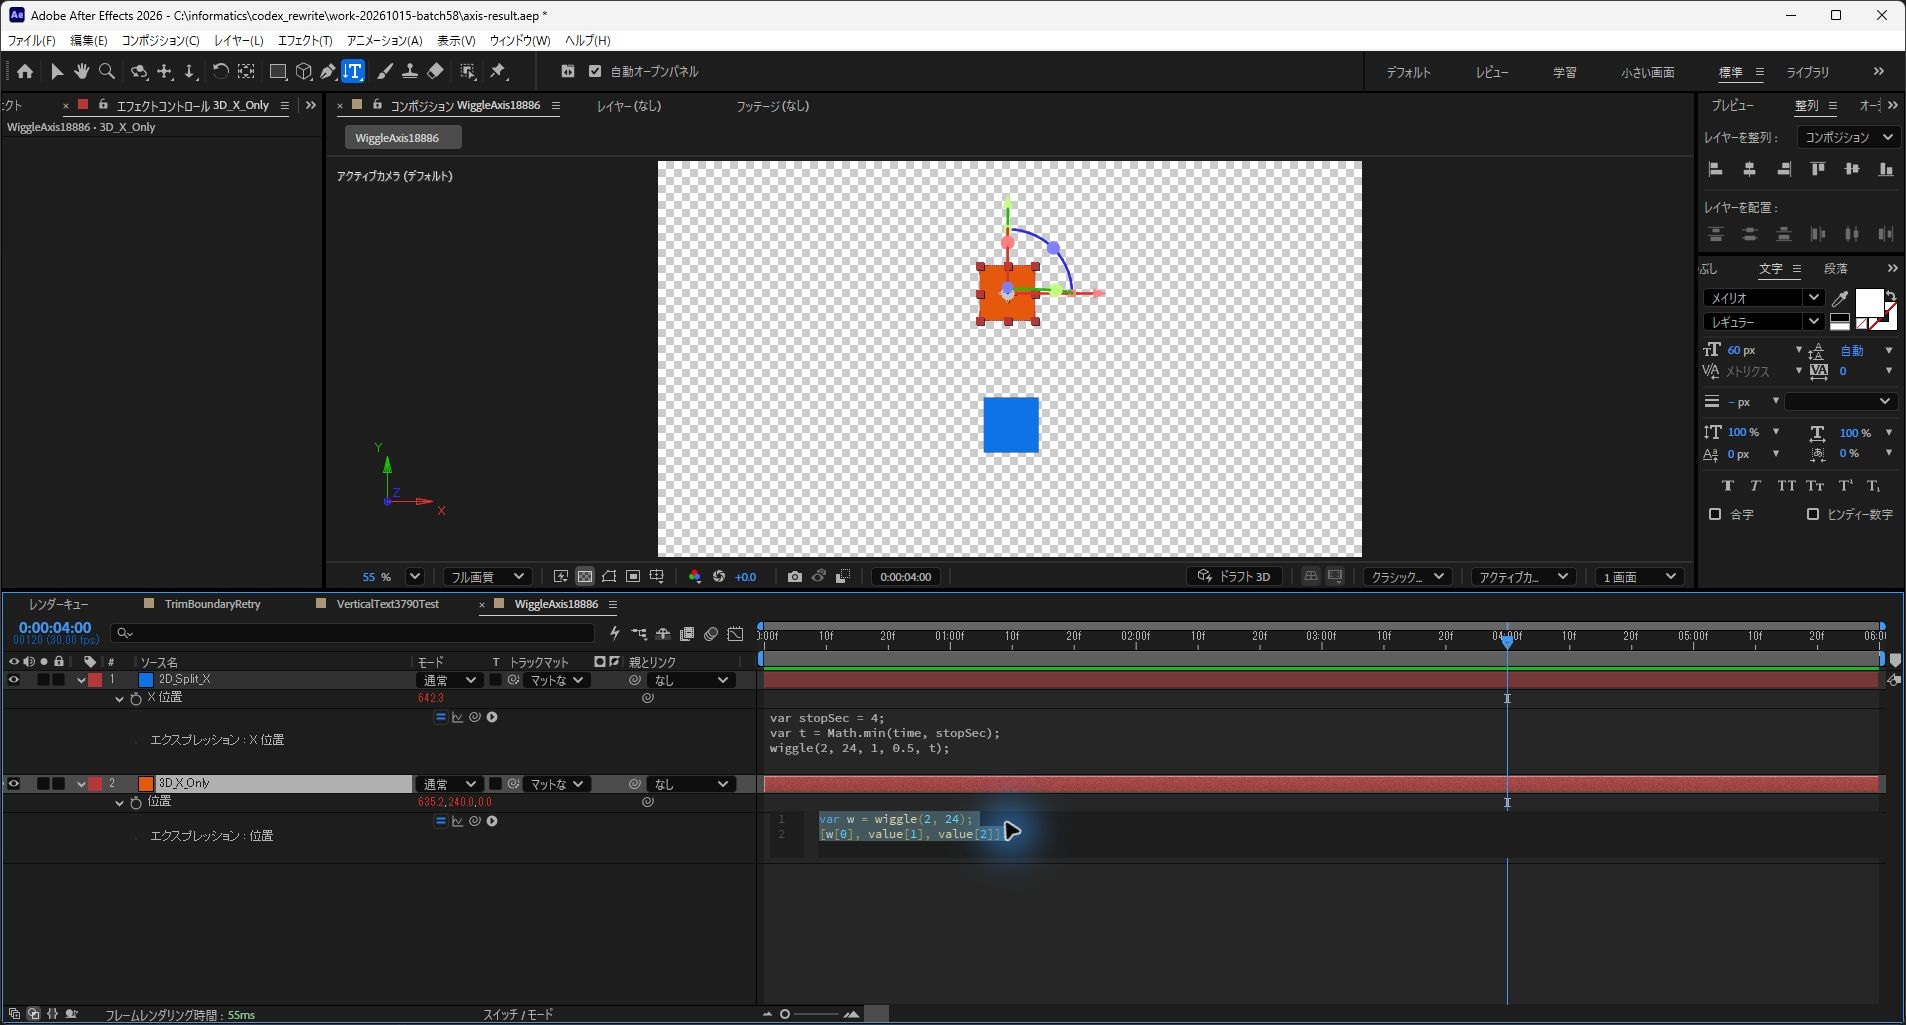Image resolution: width=1906 pixels, height=1025 pixels.
Task: Pick the Hand tool
Action: (81, 71)
